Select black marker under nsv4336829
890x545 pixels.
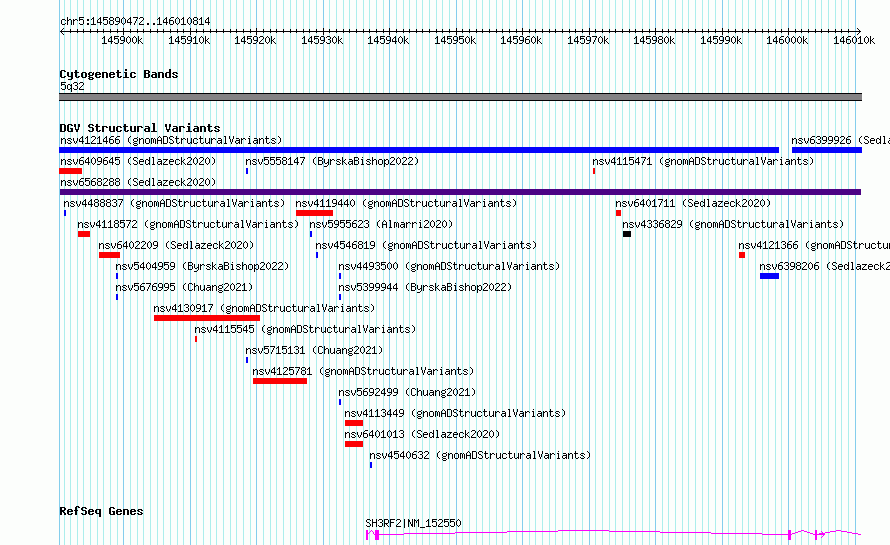[x=627, y=234]
